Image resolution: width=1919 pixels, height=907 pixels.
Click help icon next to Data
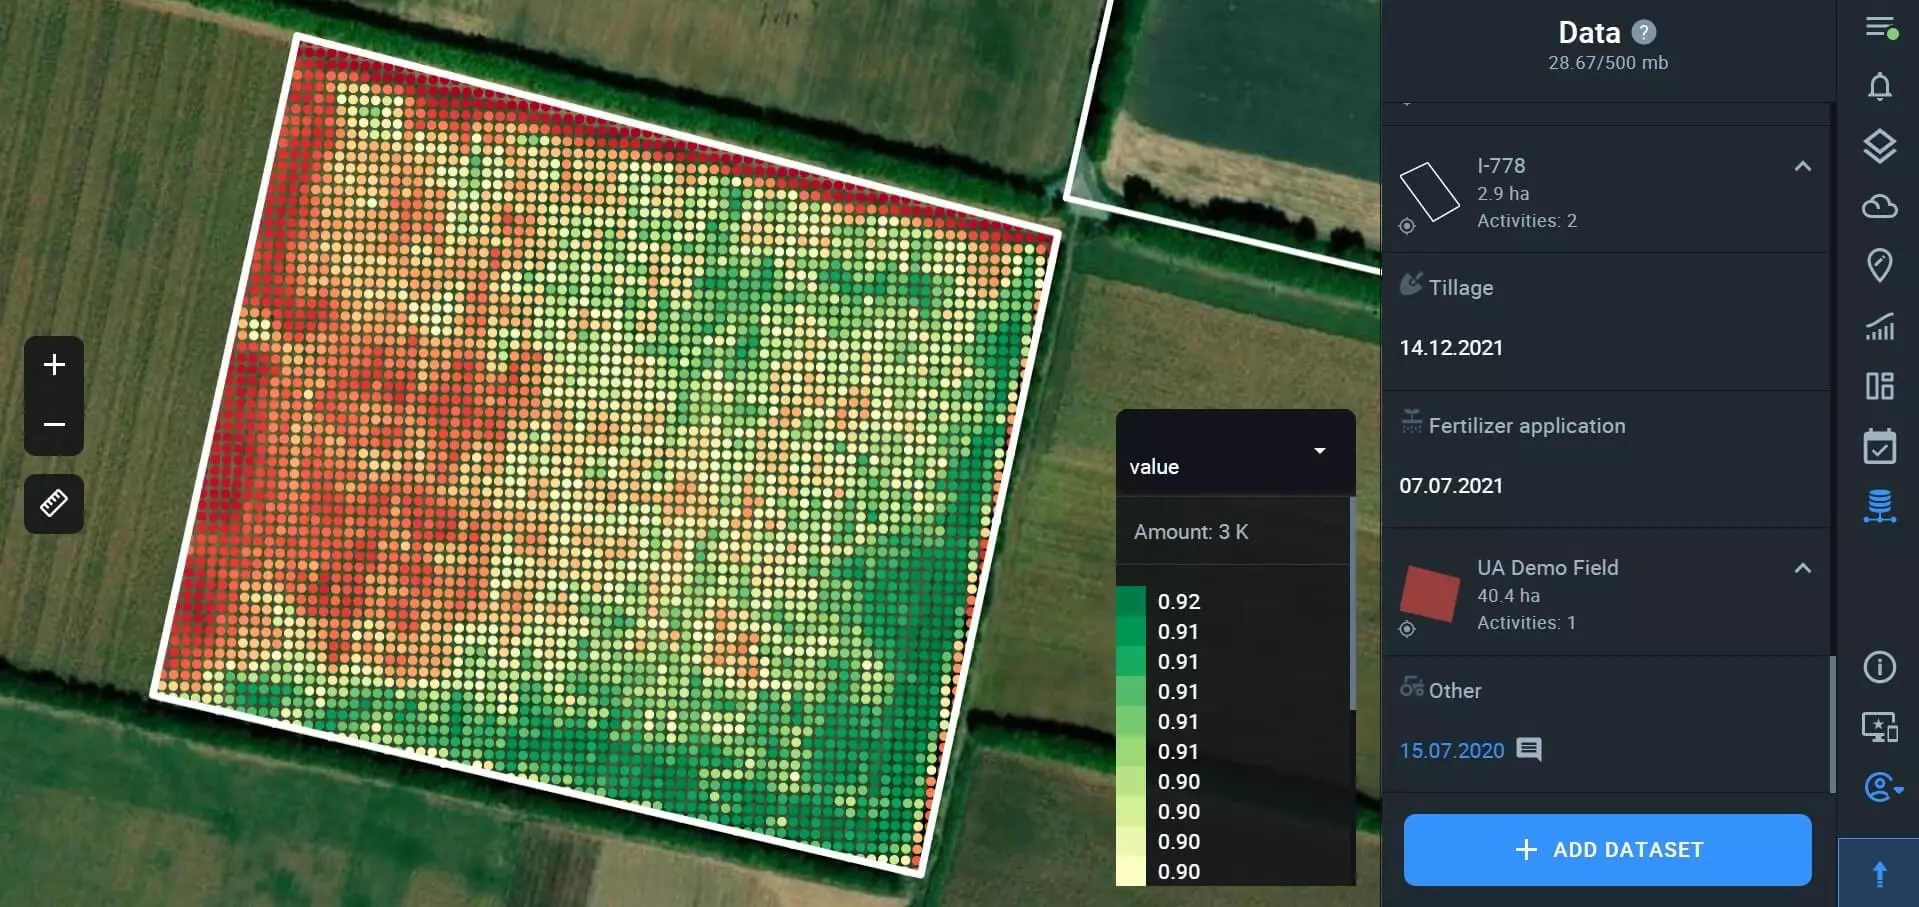(1643, 32)
